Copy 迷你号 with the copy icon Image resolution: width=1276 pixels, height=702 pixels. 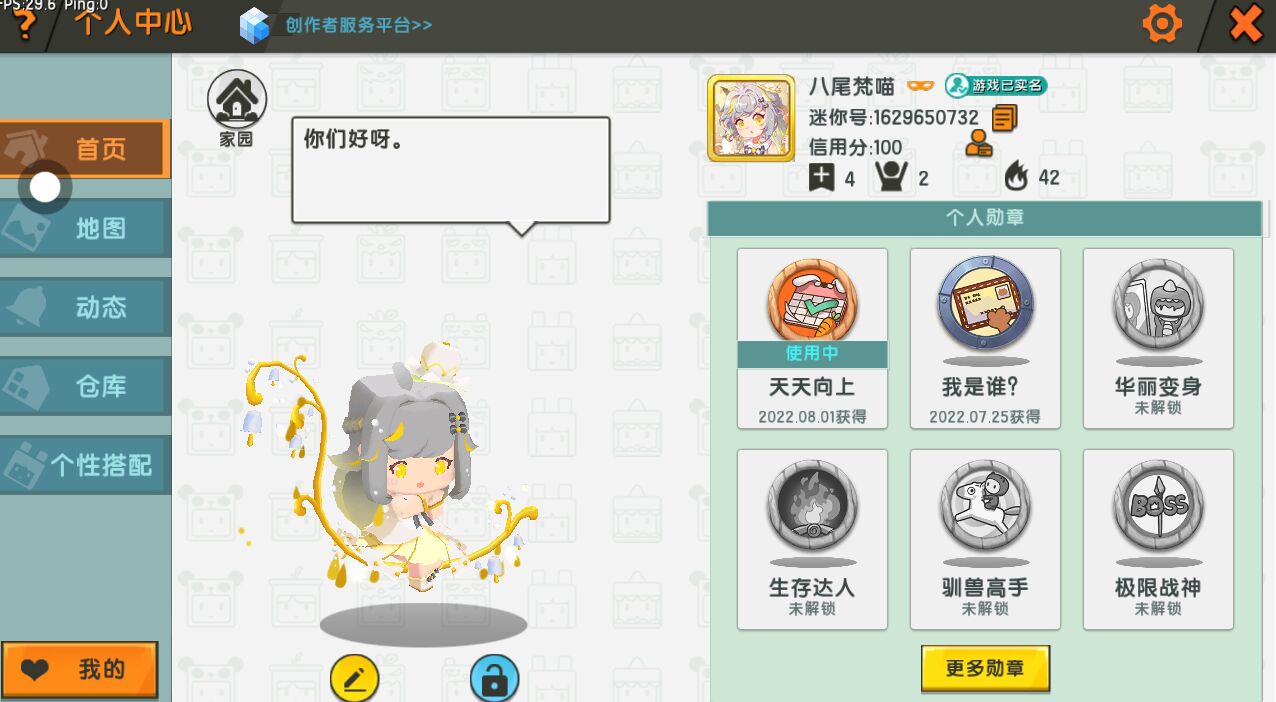1004,118
